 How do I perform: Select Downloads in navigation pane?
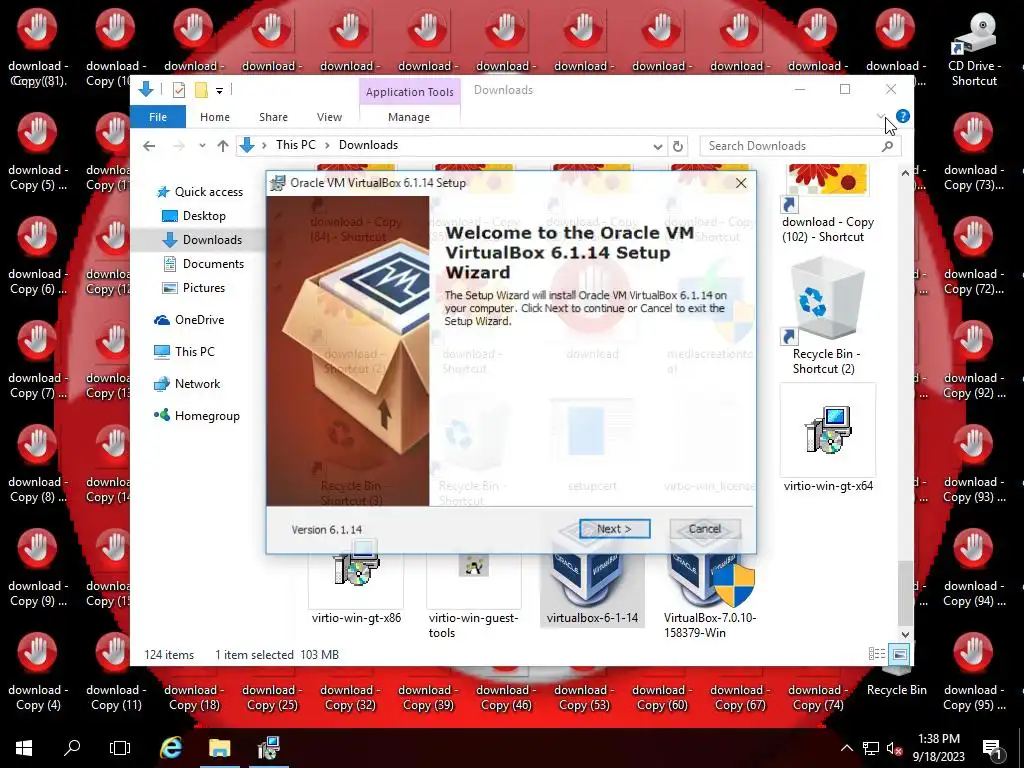tap(212, 240)
